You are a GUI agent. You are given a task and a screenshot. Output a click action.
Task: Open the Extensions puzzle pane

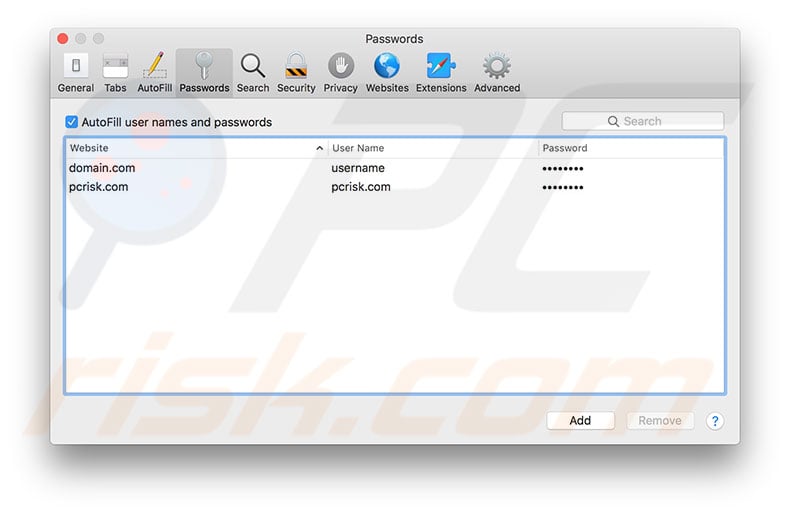[x=441, y=73]
